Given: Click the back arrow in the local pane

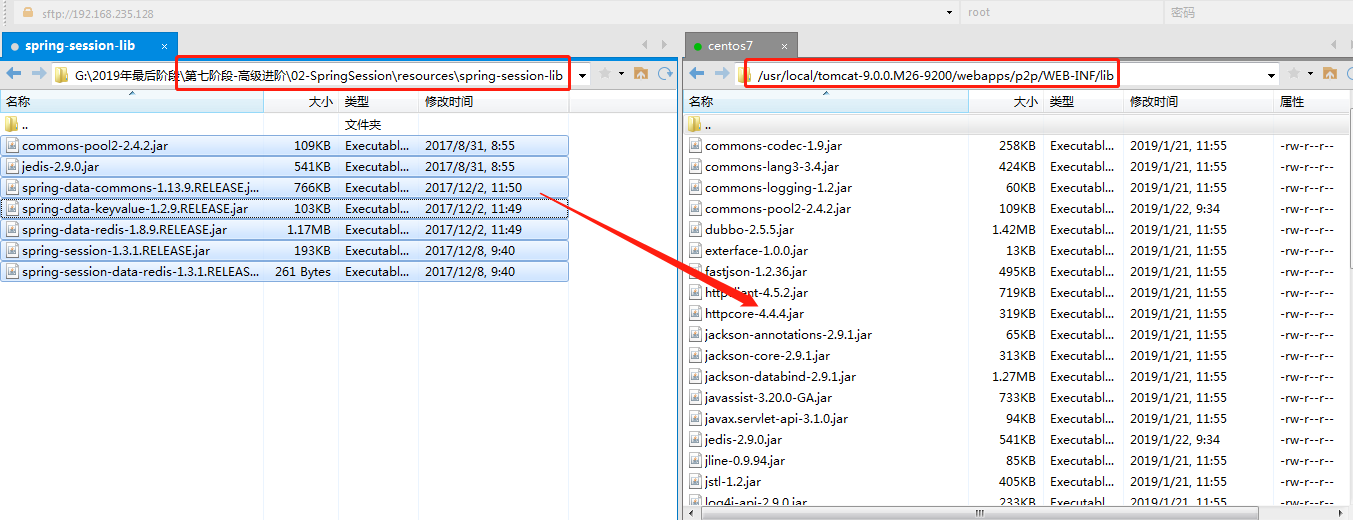Looking at the screenshot, I should 13,74.
